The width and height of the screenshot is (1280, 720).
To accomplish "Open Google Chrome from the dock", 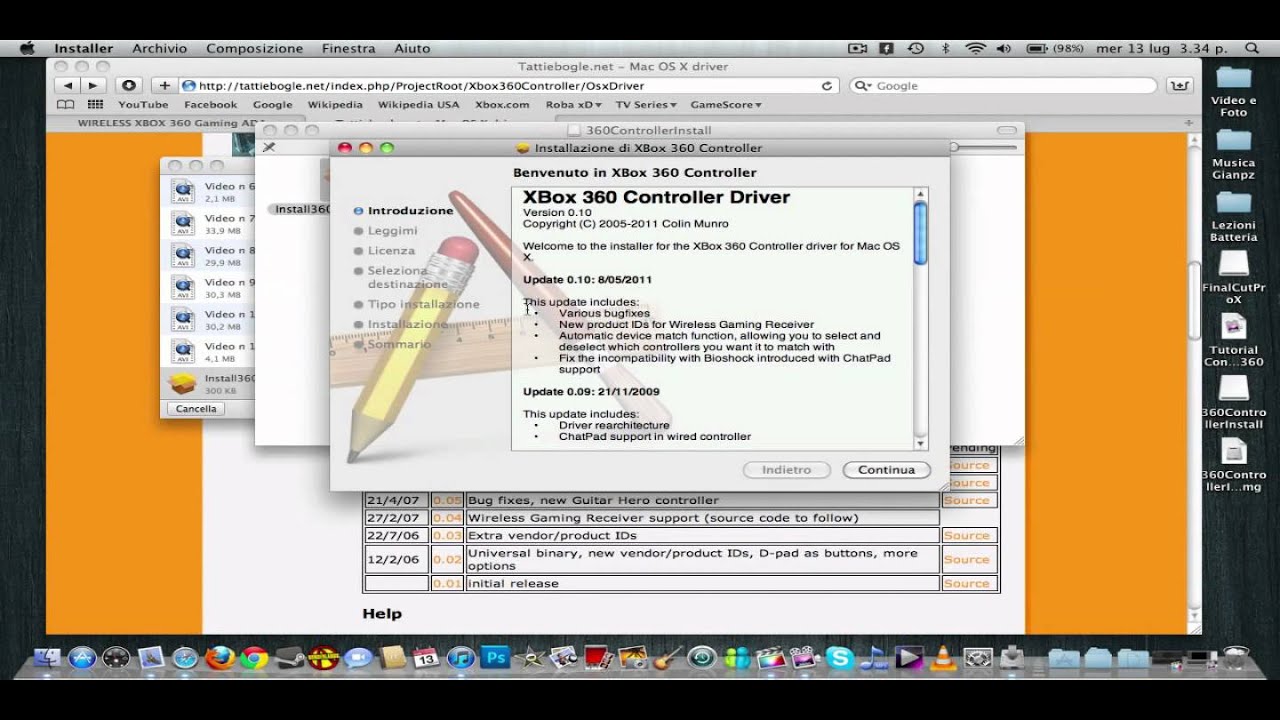I will 254,657.
